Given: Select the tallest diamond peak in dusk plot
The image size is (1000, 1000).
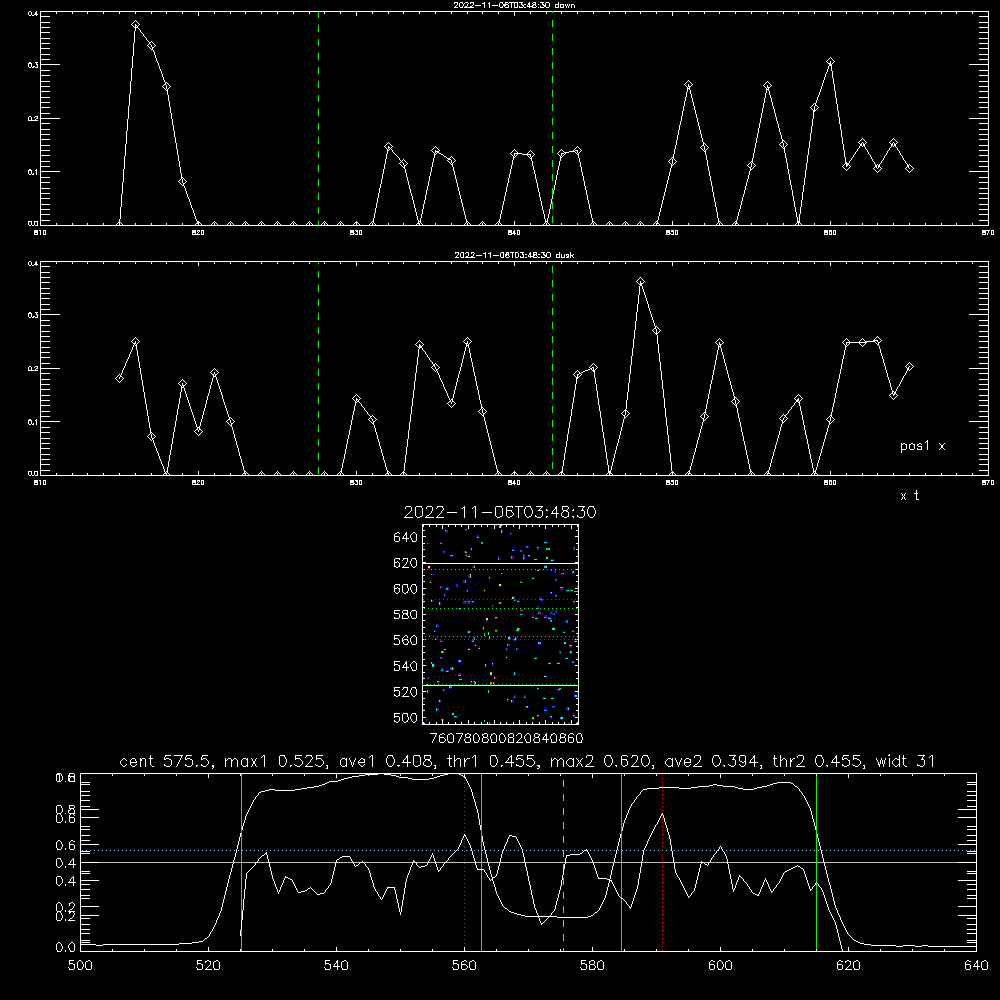Looking at the screenshot, I should coord(641,282).
